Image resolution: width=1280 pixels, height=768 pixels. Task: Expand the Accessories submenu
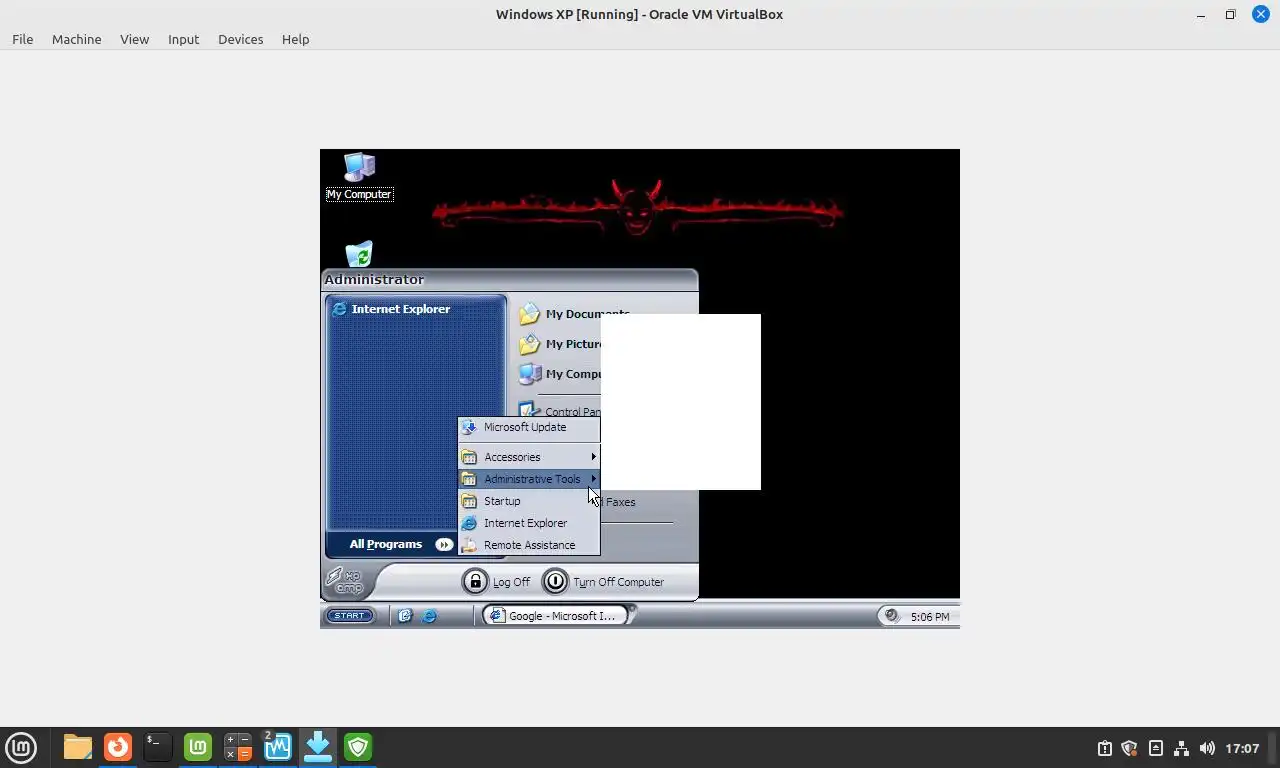[x=529, y=457]
